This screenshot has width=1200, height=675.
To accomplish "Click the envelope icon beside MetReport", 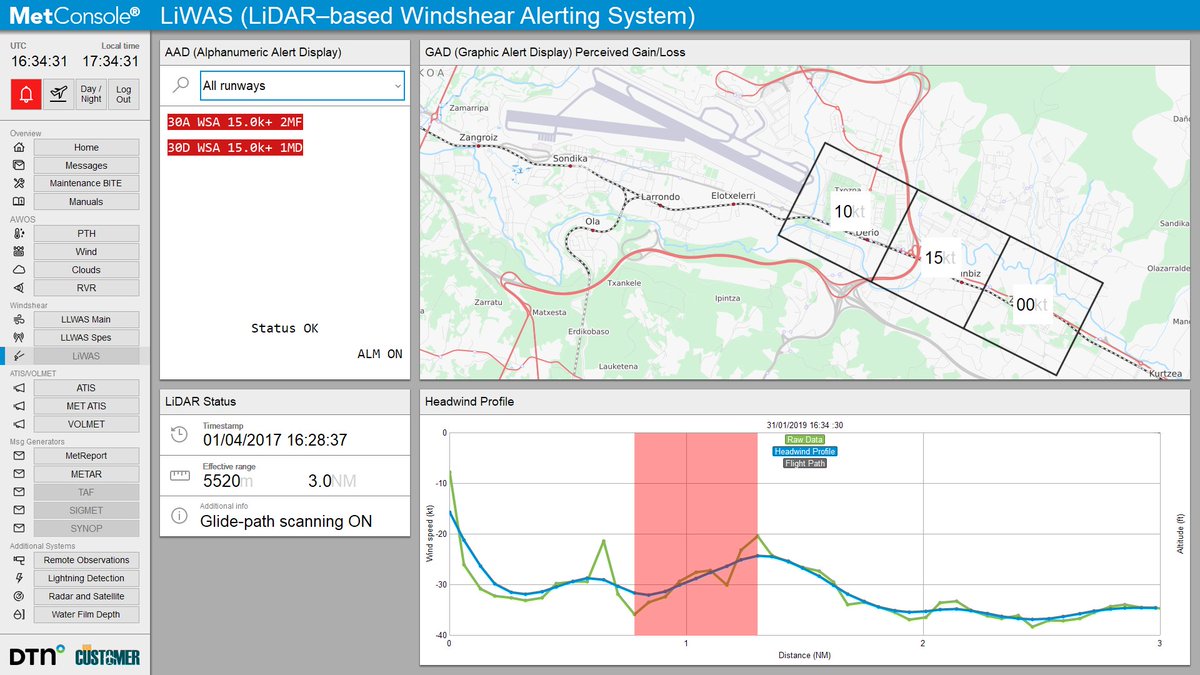I will tap(18, 455).
